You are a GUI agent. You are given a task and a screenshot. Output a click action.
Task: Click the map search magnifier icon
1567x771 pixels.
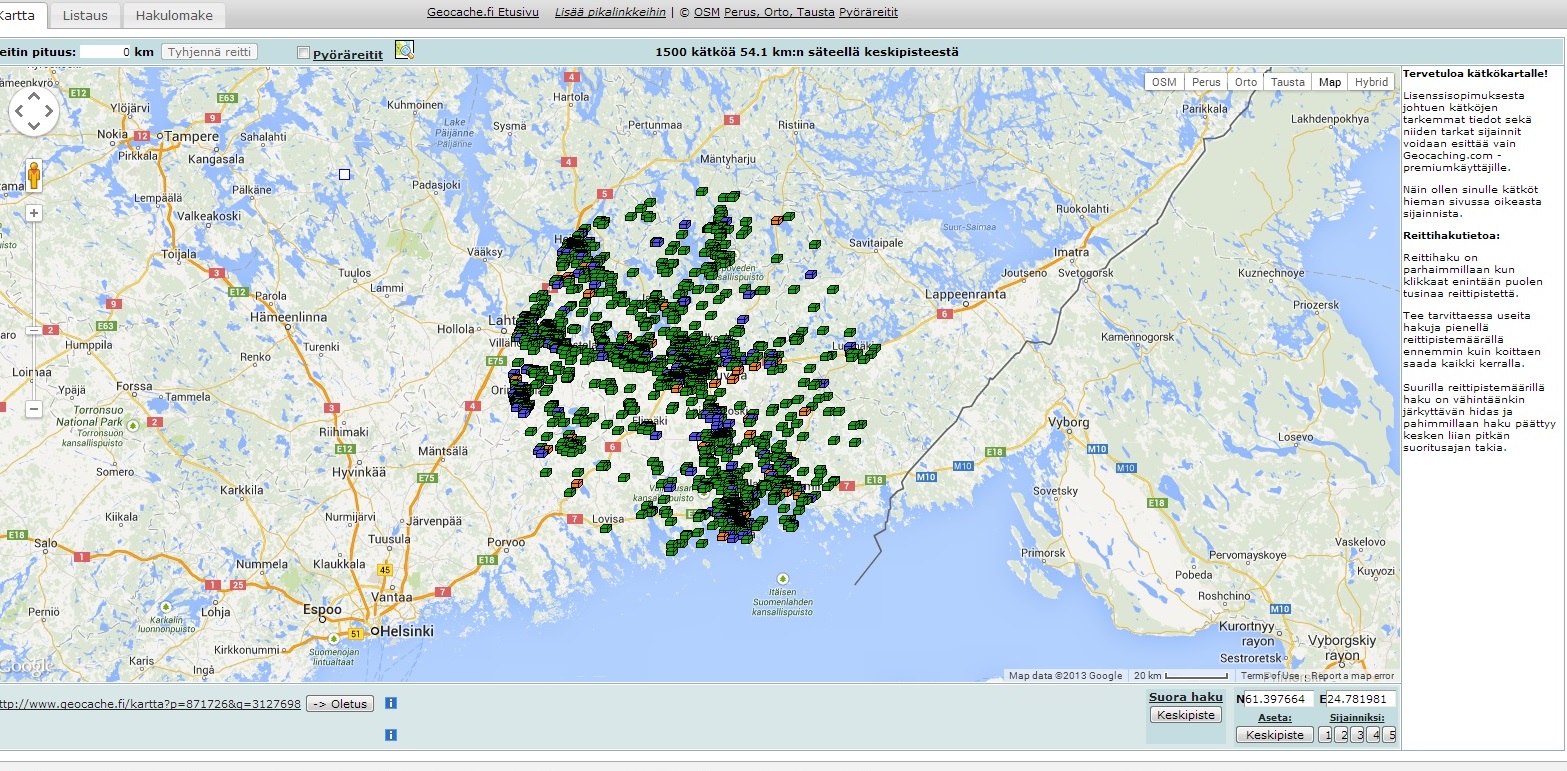[404, 51]
